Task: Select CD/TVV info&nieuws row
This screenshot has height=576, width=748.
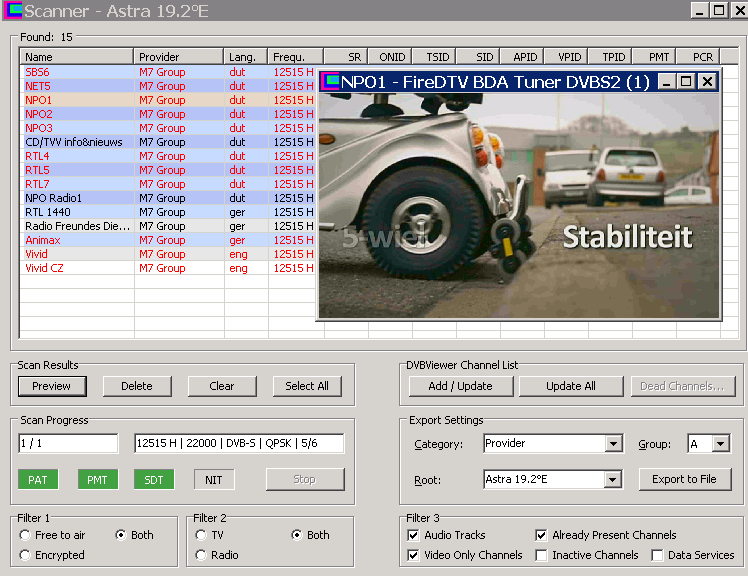Action: point(167,142)
